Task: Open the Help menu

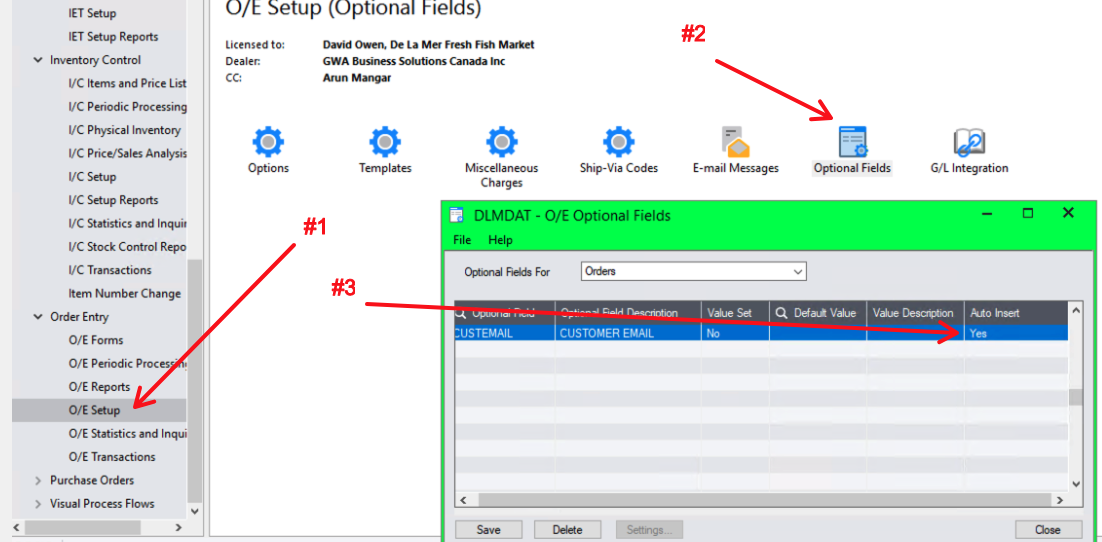Action: click(x=500, y=240)
